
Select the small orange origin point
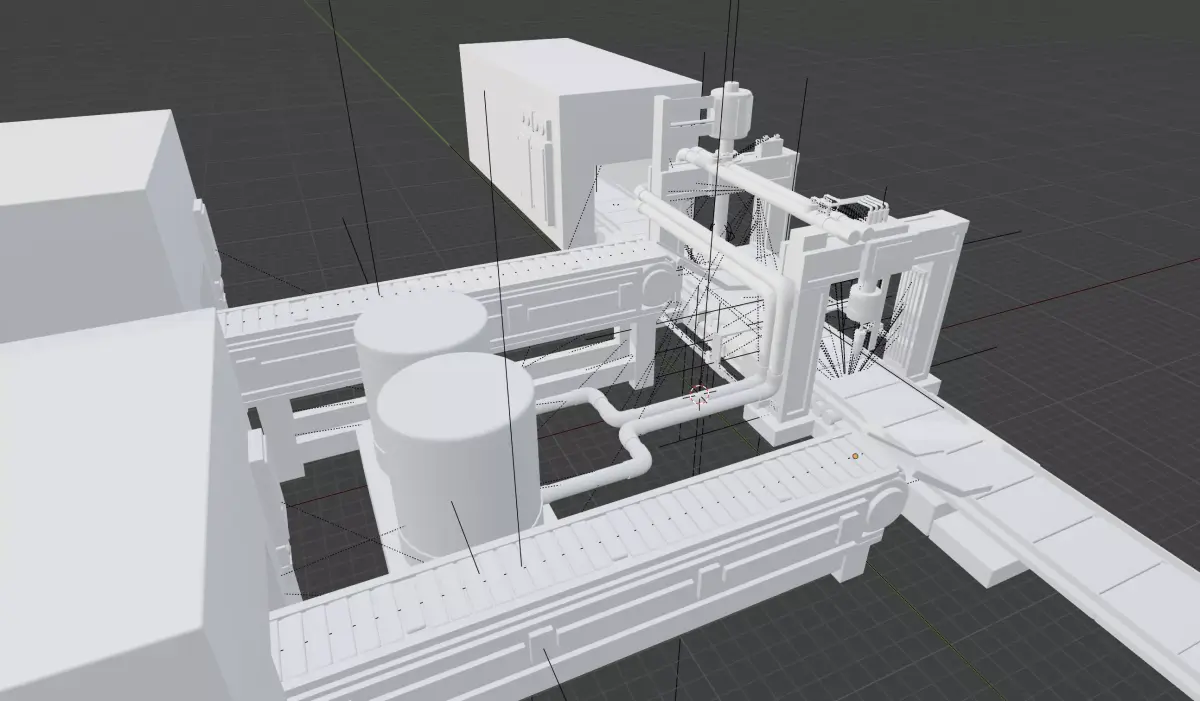coord(854,456)
